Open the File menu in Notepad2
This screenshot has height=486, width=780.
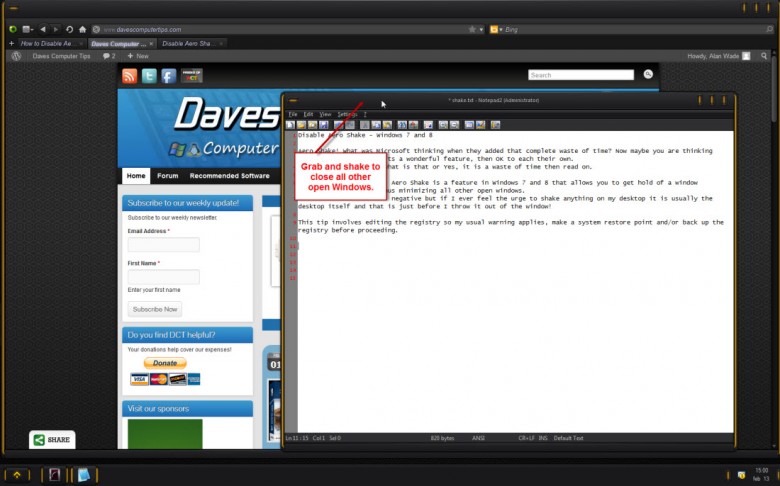click(x=293, y=114)
